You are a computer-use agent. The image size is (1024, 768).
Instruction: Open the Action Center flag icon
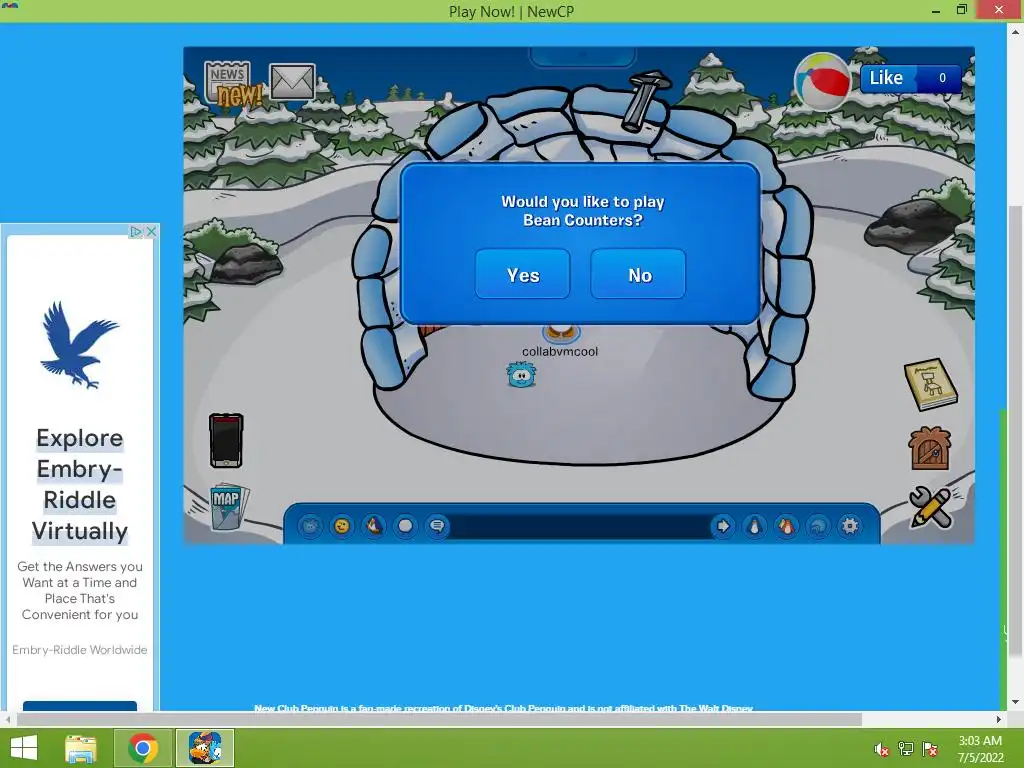(930, 749)
